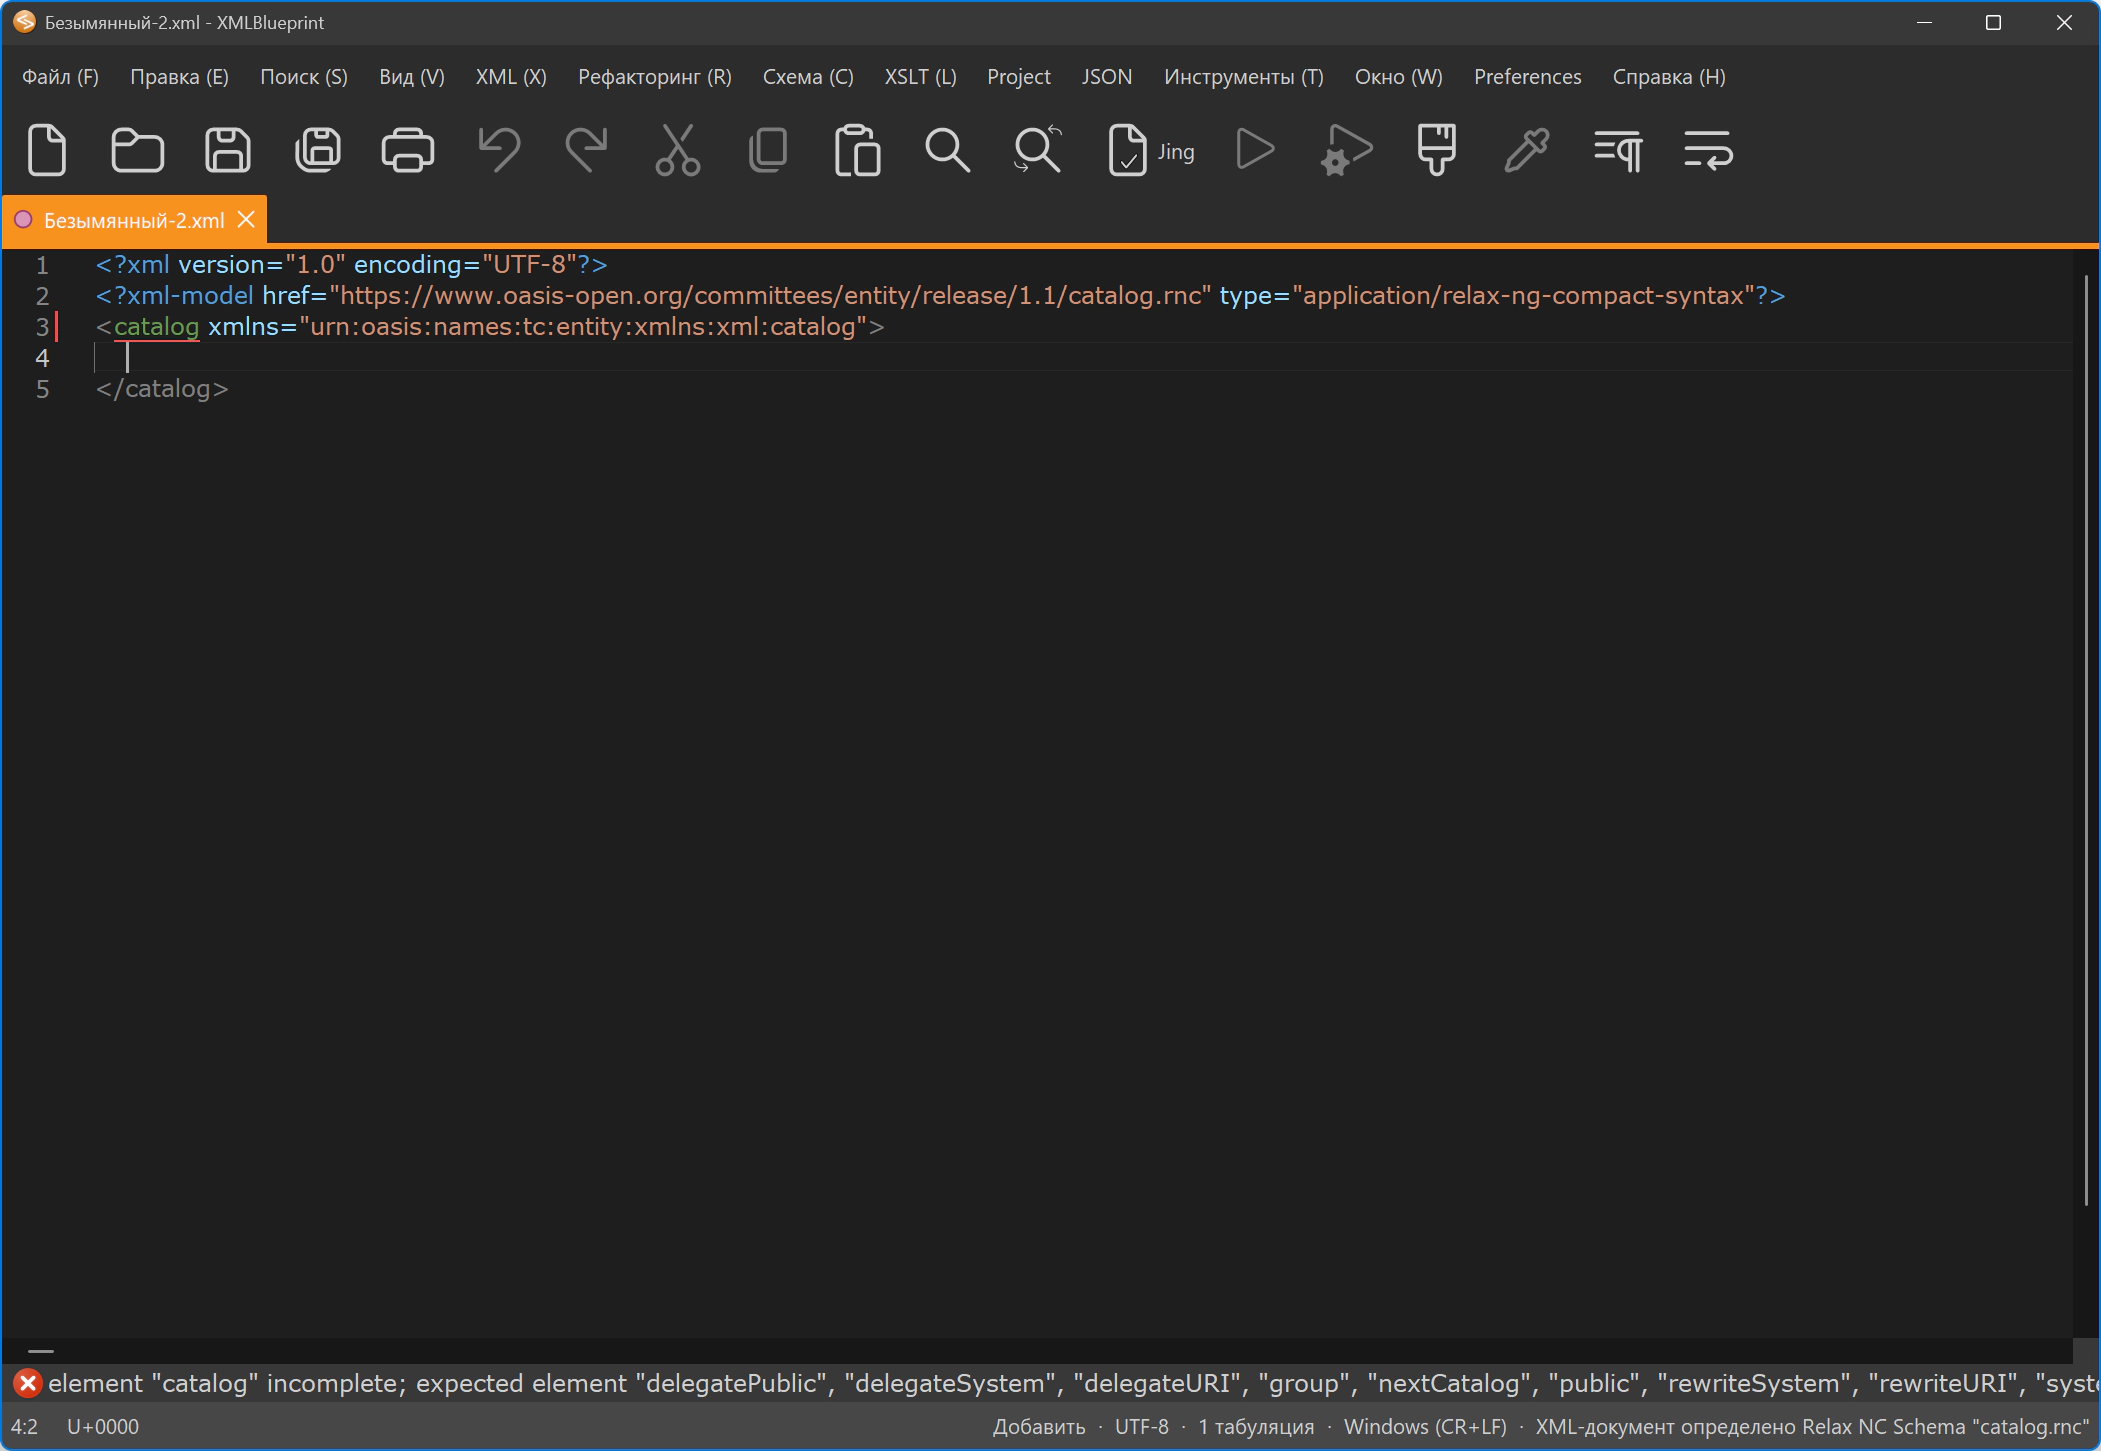
Task: Click the encoding="UTF-8" attribute on line 1
Action: (x=465, y=265)
